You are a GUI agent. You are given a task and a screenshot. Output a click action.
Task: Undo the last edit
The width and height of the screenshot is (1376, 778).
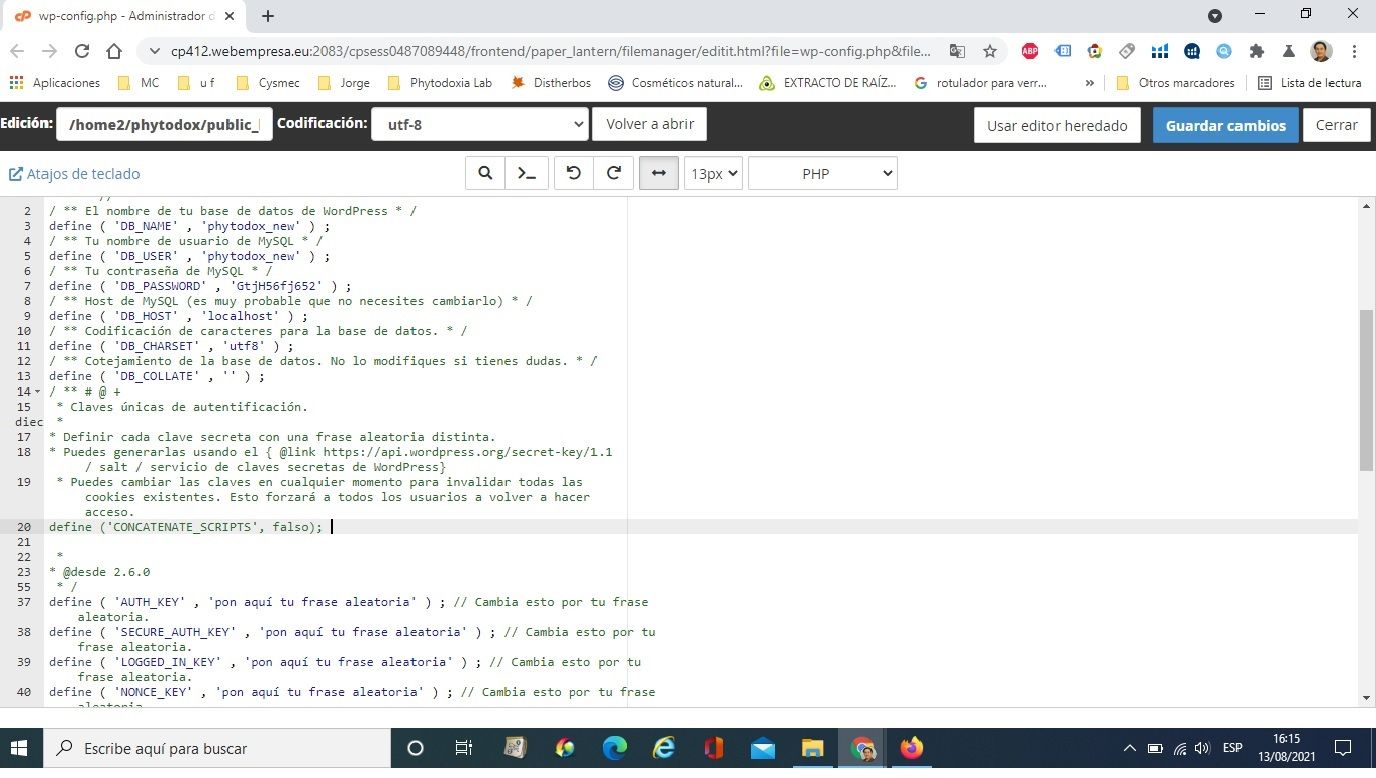coord(573,173)
